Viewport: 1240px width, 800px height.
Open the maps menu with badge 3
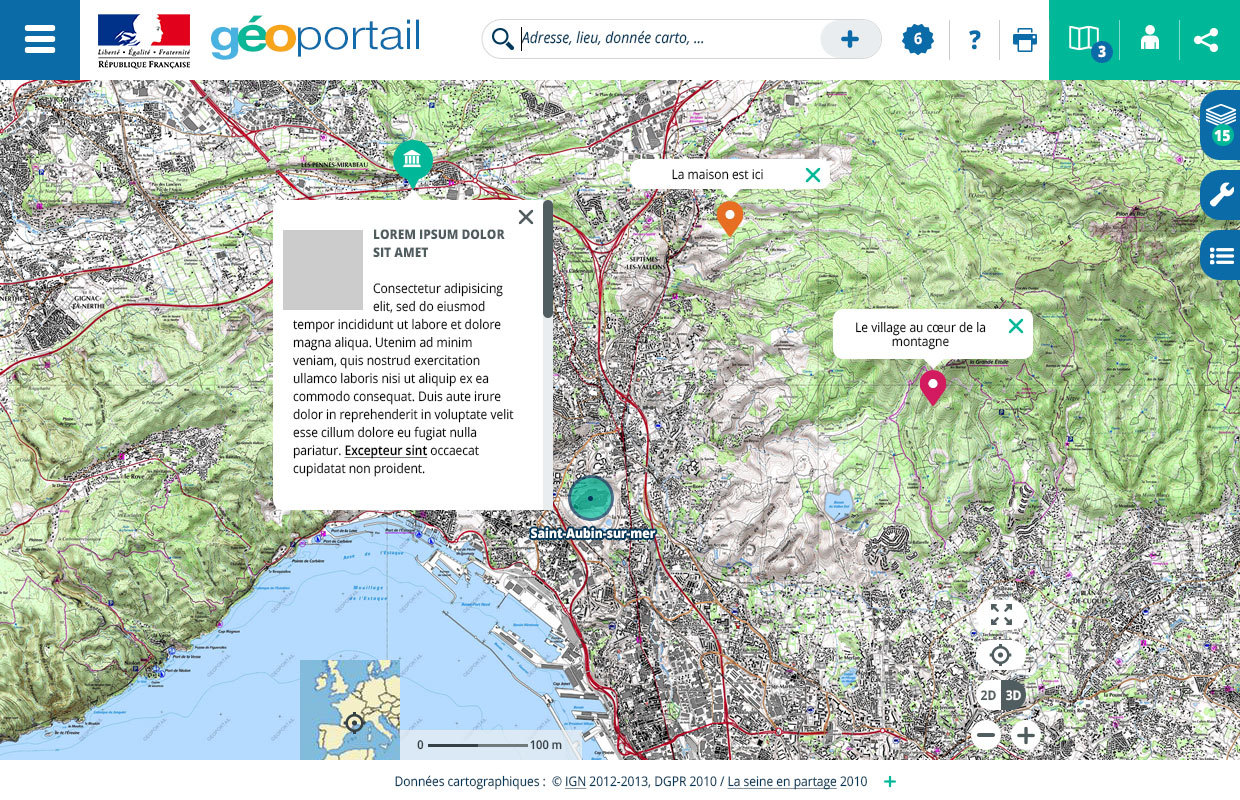point(1084,40)
